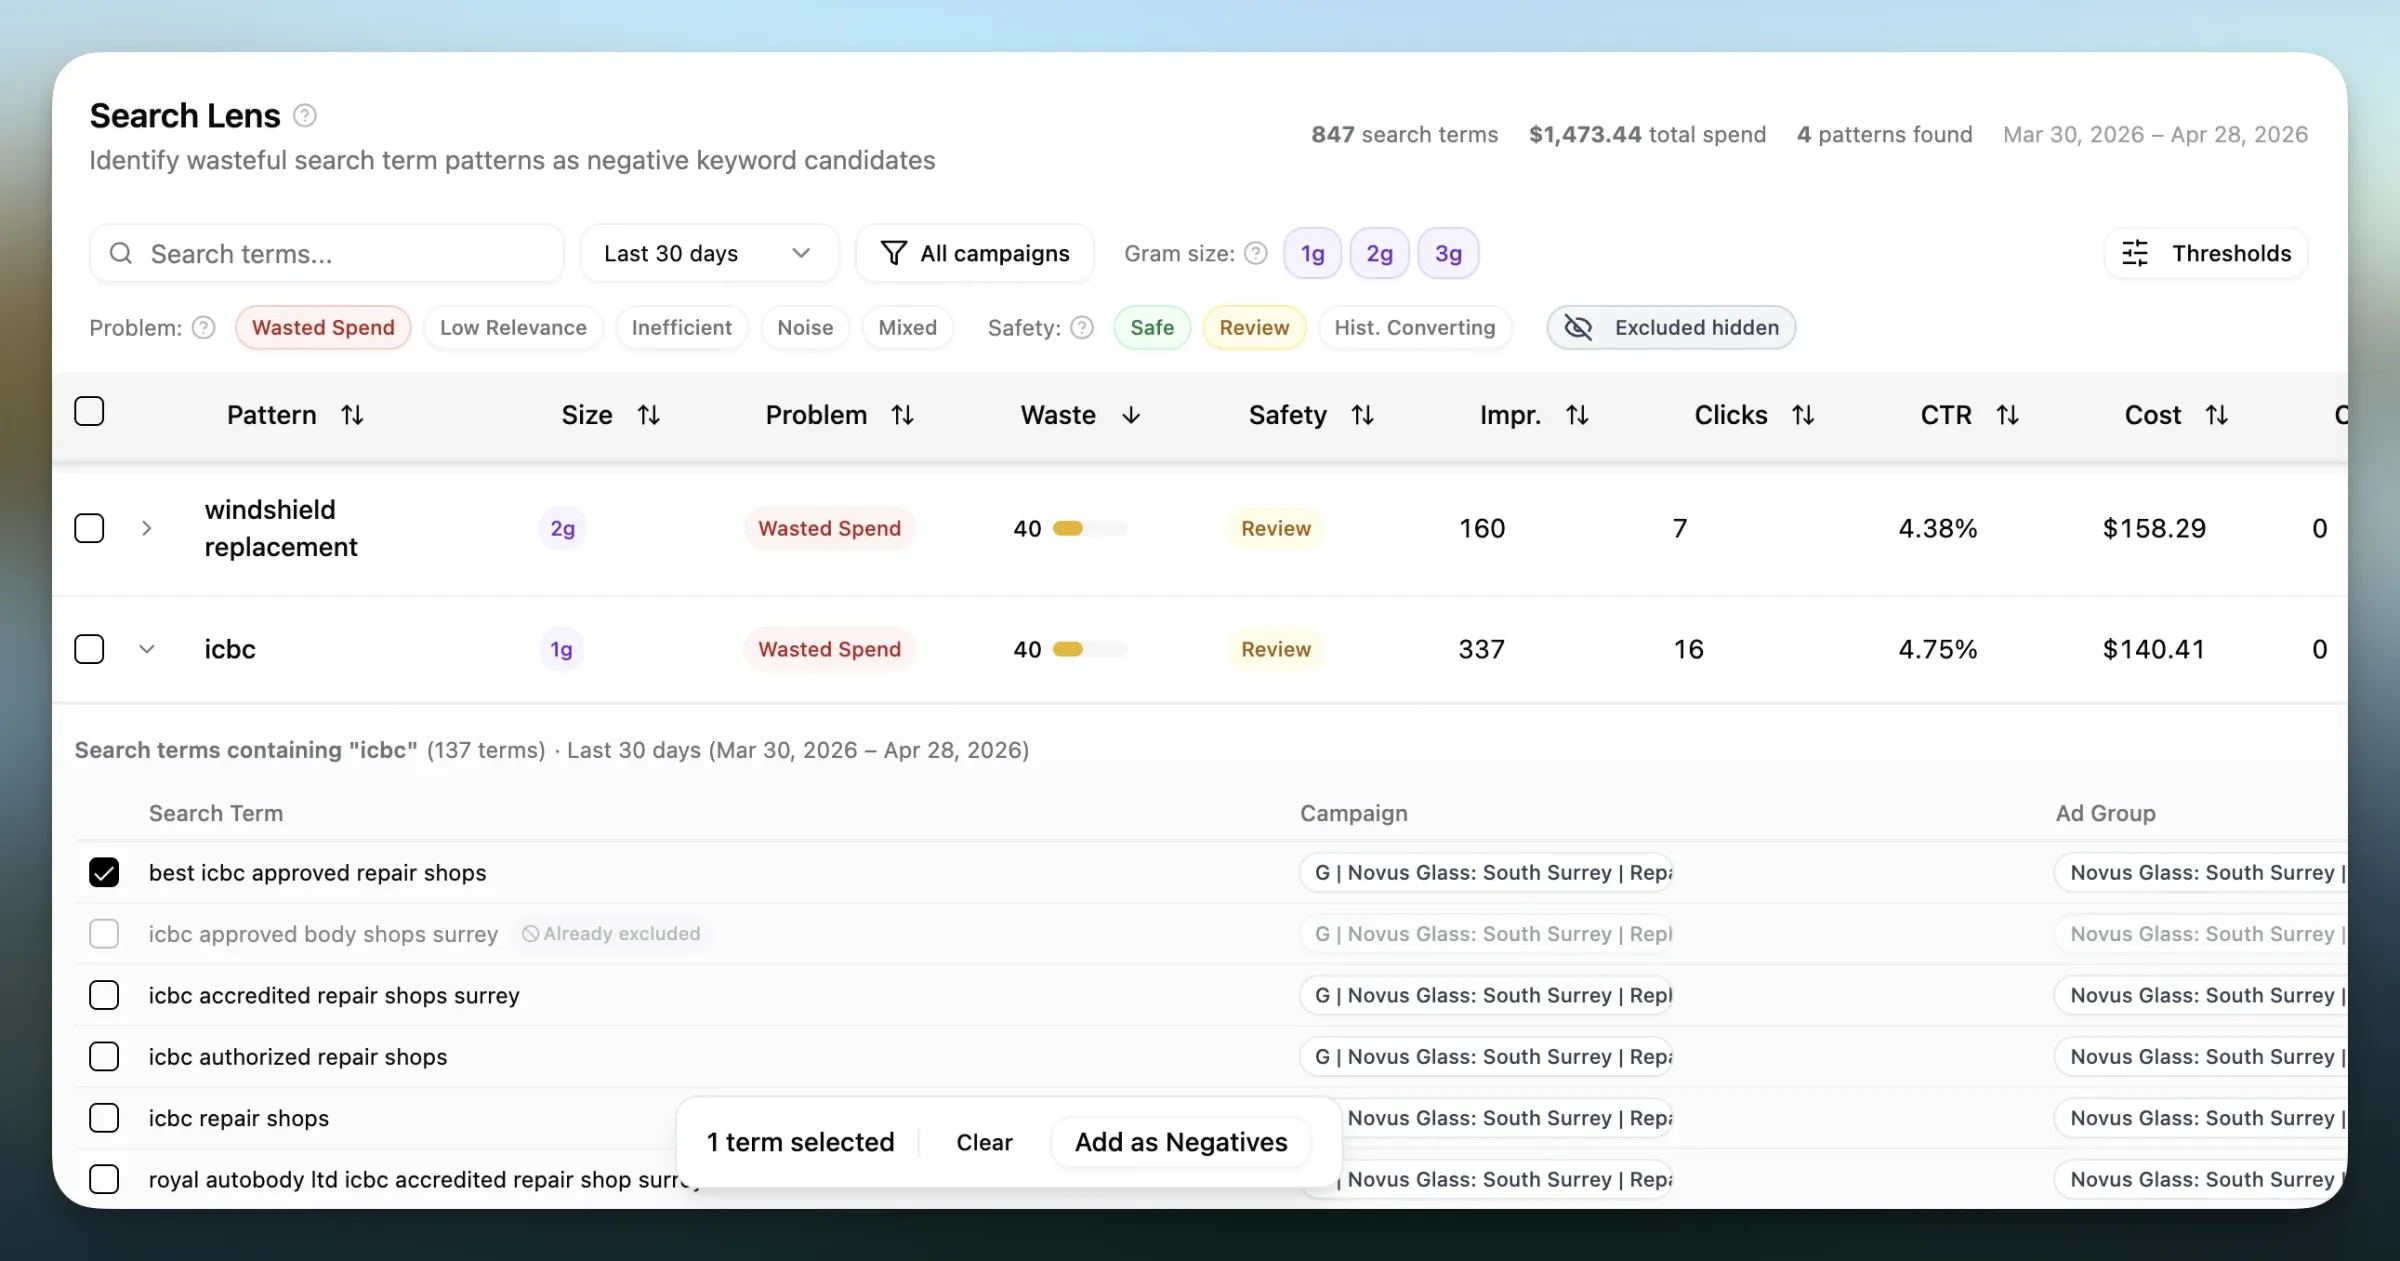Select the Mixed problem filter
2400x1261 pixels.
(908, 328)
